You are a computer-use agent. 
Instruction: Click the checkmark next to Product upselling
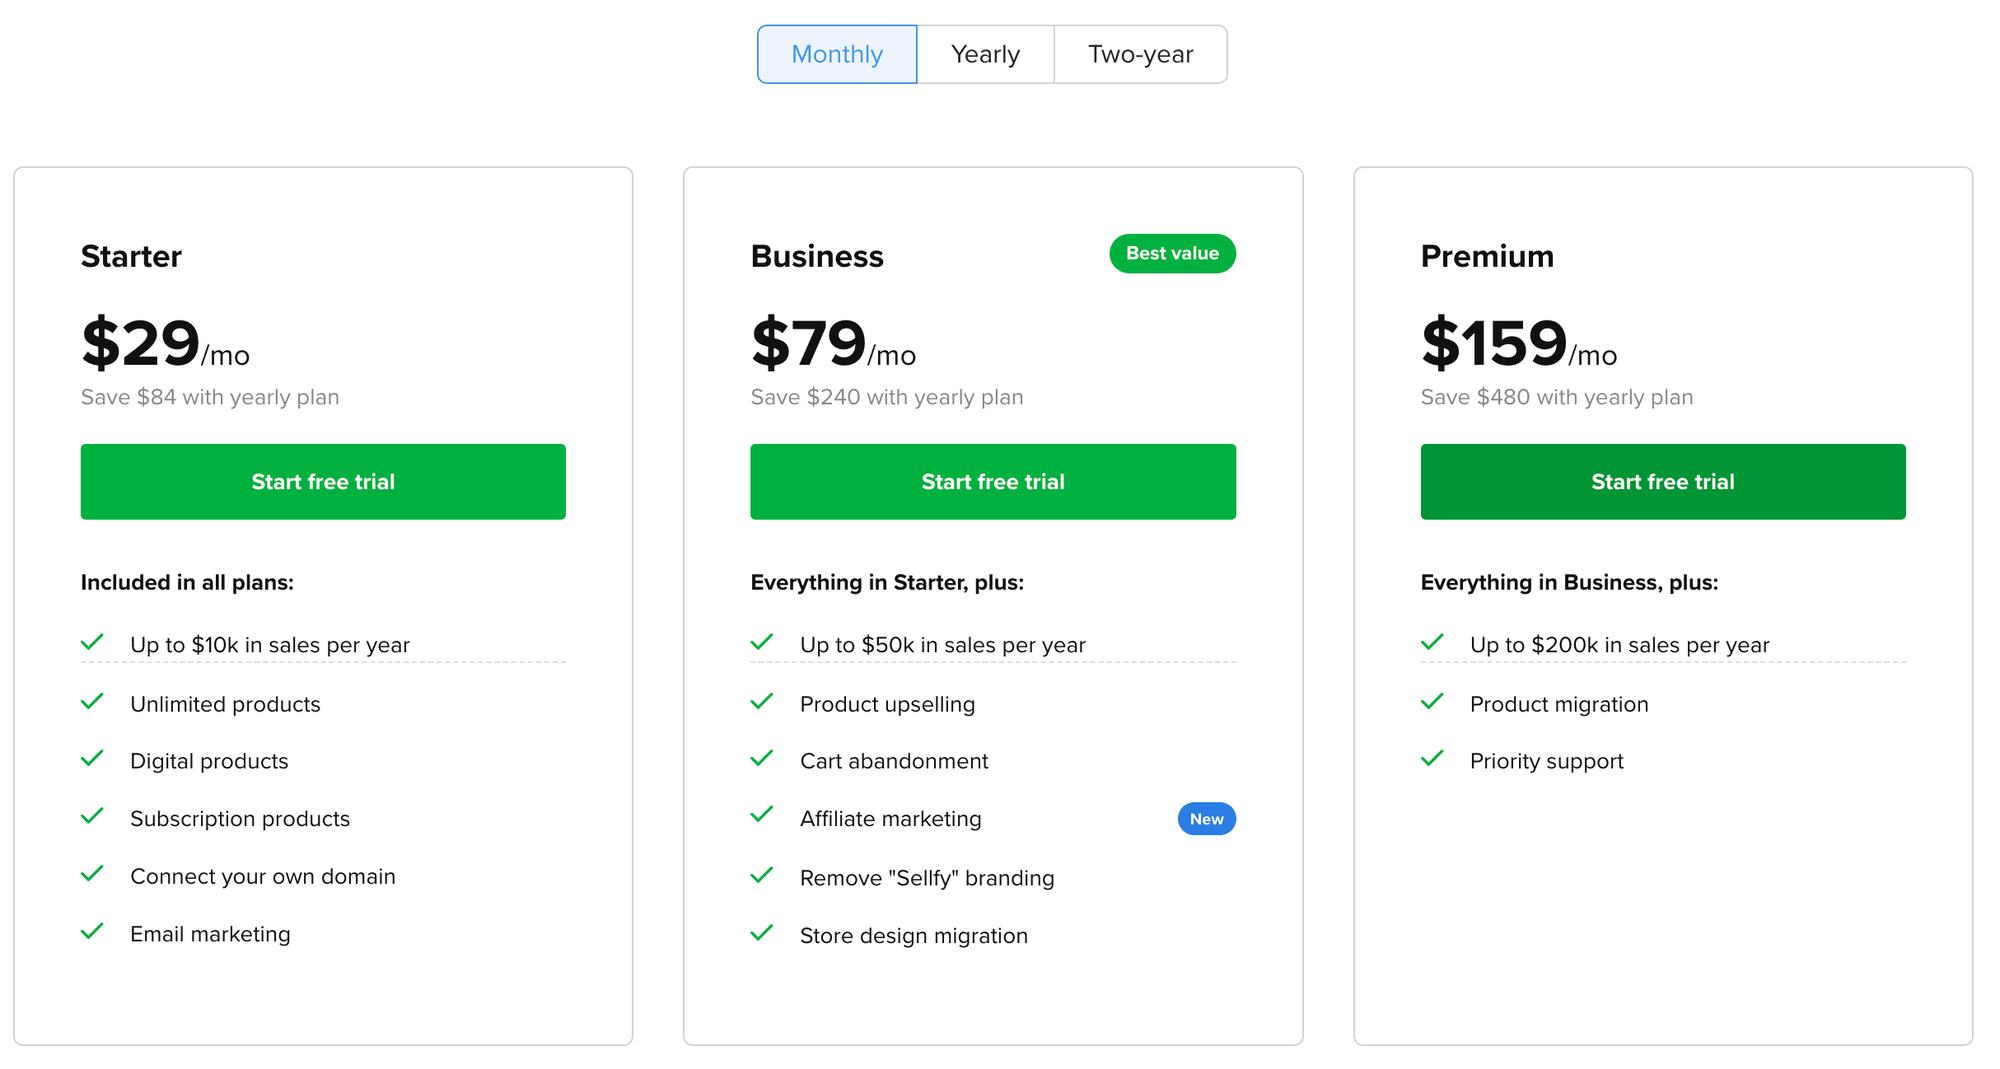[x=762, y=702]
